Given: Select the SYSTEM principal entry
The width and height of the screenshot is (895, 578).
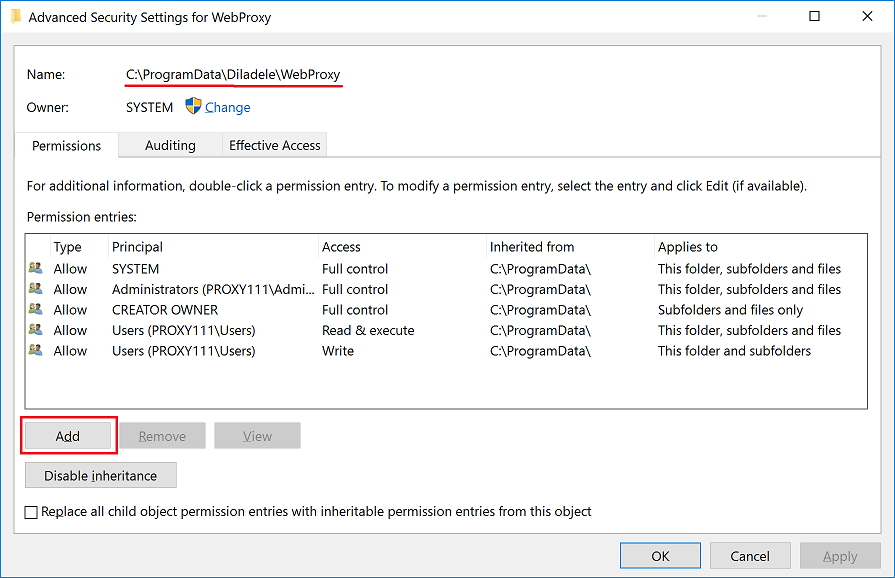Looking at the screenshot, I should point(135,269).
